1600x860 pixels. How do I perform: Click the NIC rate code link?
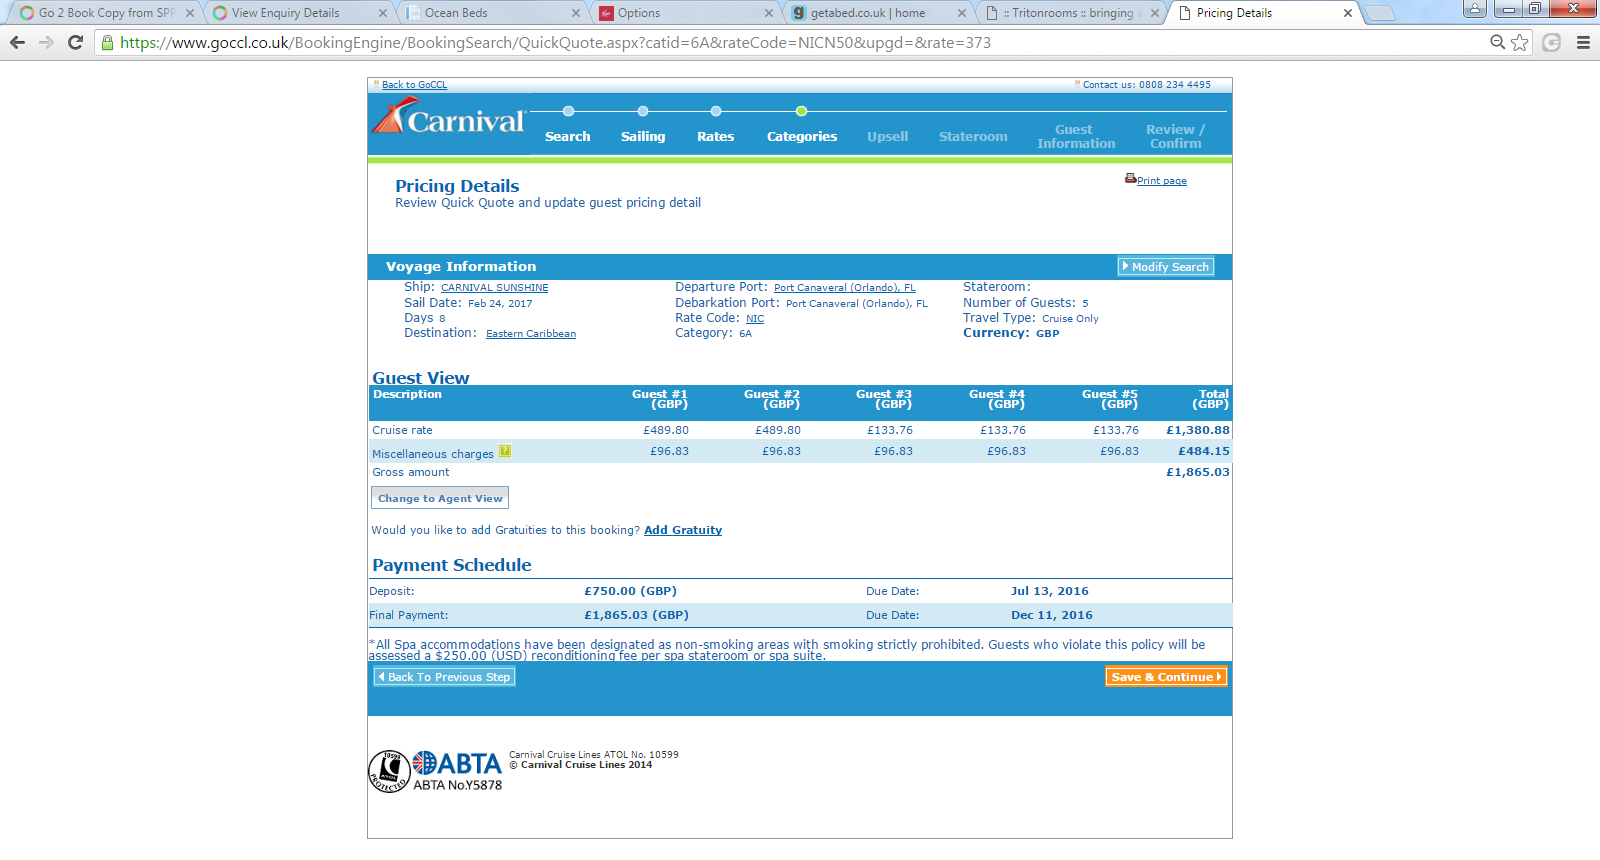point(755,319)
